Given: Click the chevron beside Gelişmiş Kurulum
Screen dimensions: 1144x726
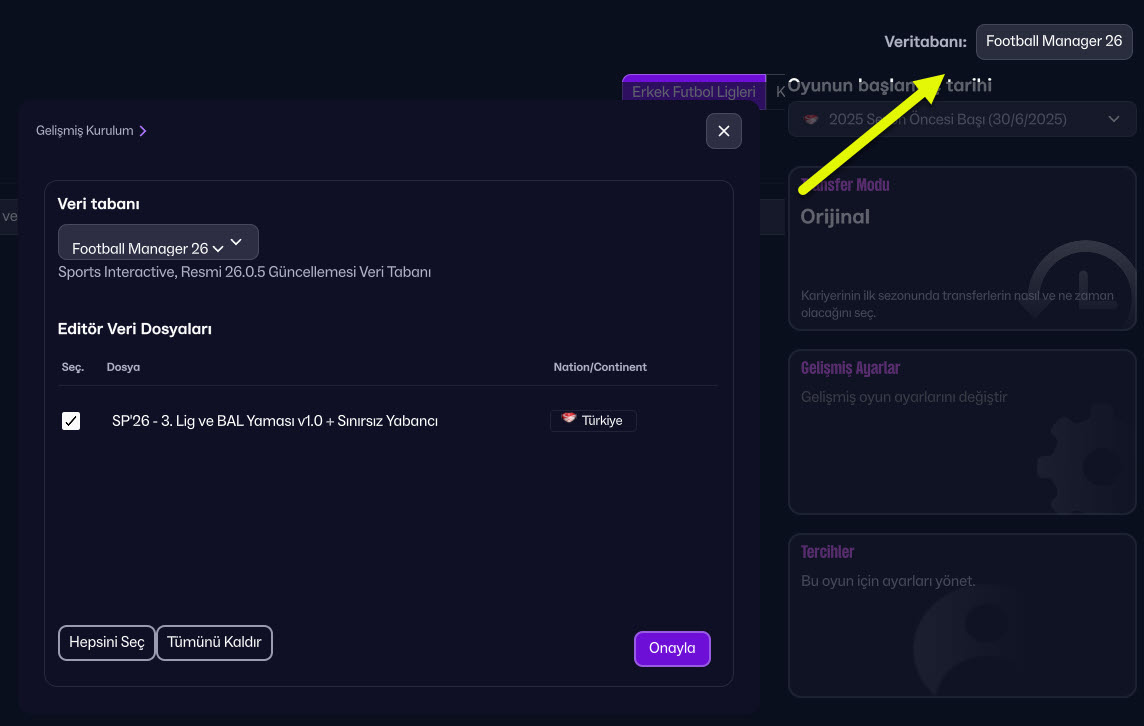Looking at the screenshot, I should [143, 131].
